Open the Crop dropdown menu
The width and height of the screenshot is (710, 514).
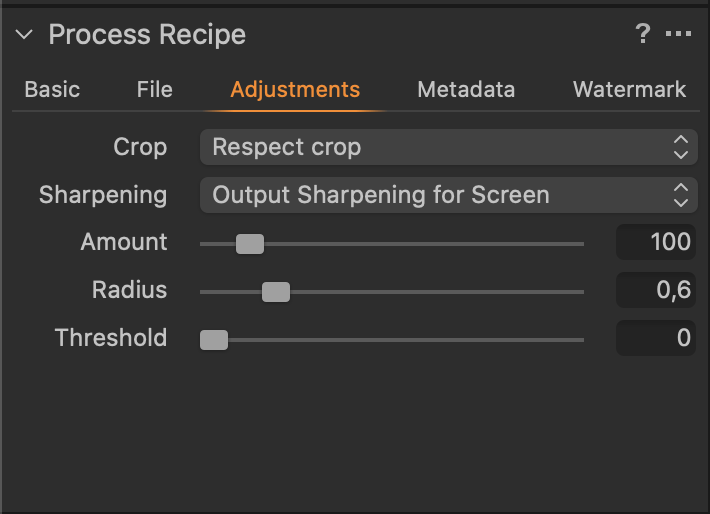(448, 147)
